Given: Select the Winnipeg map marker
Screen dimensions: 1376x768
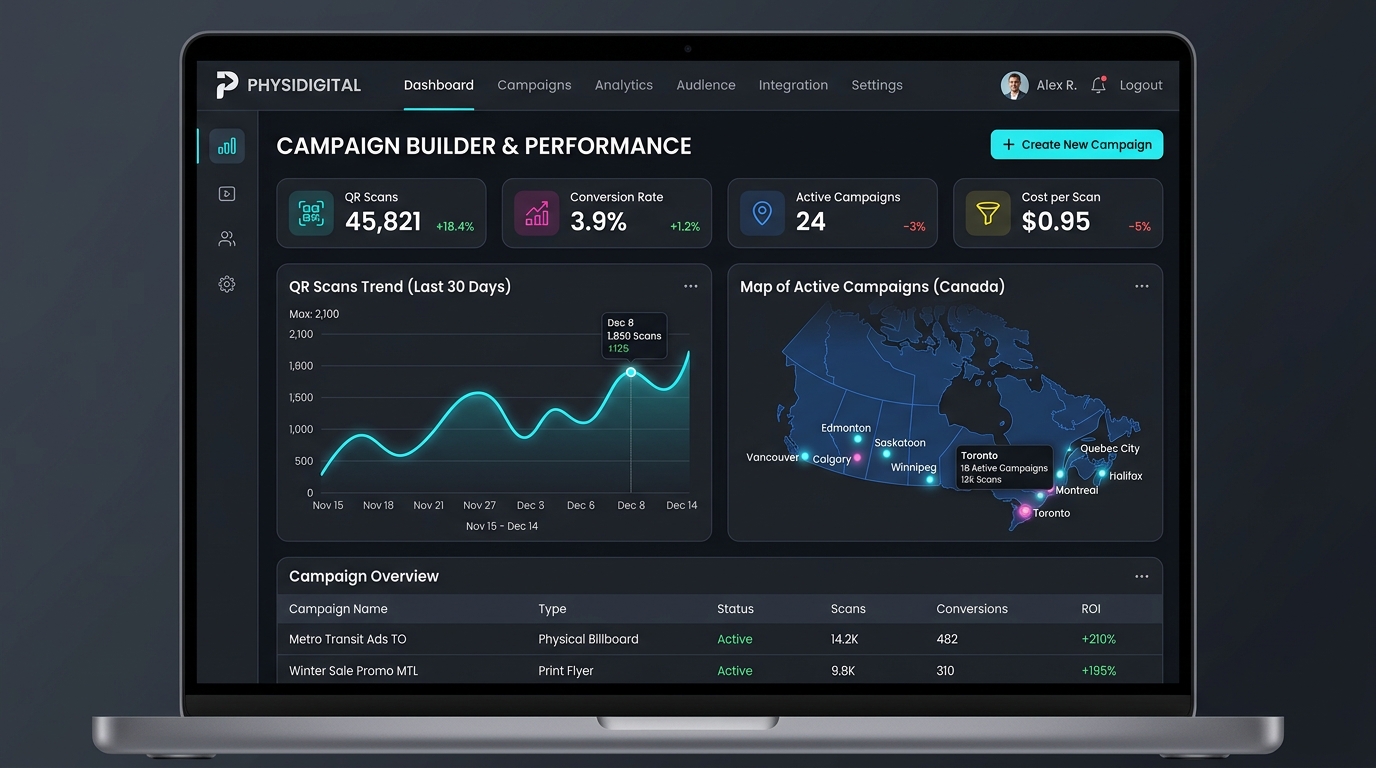Looking at the screenshot, I should click(x=930, y=480).
